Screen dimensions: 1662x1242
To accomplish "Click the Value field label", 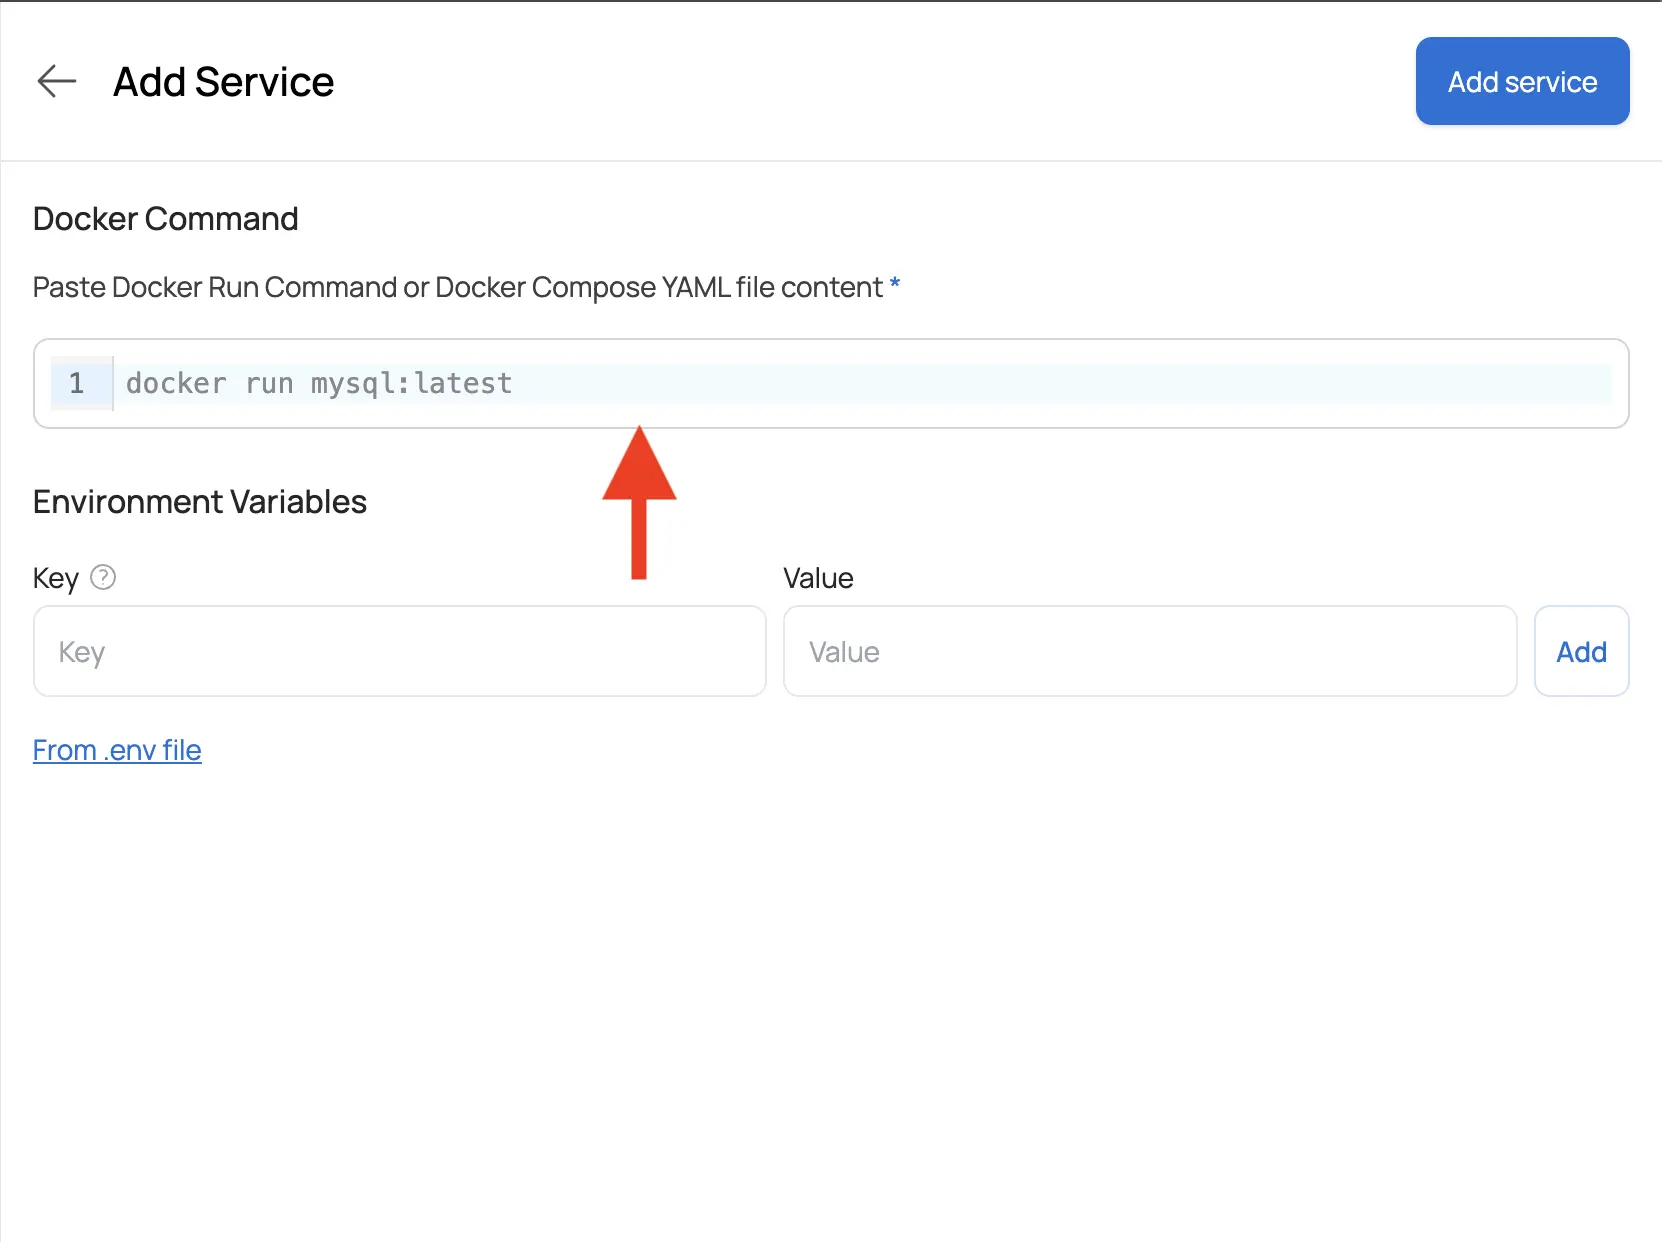I will [x=818, y=578].
